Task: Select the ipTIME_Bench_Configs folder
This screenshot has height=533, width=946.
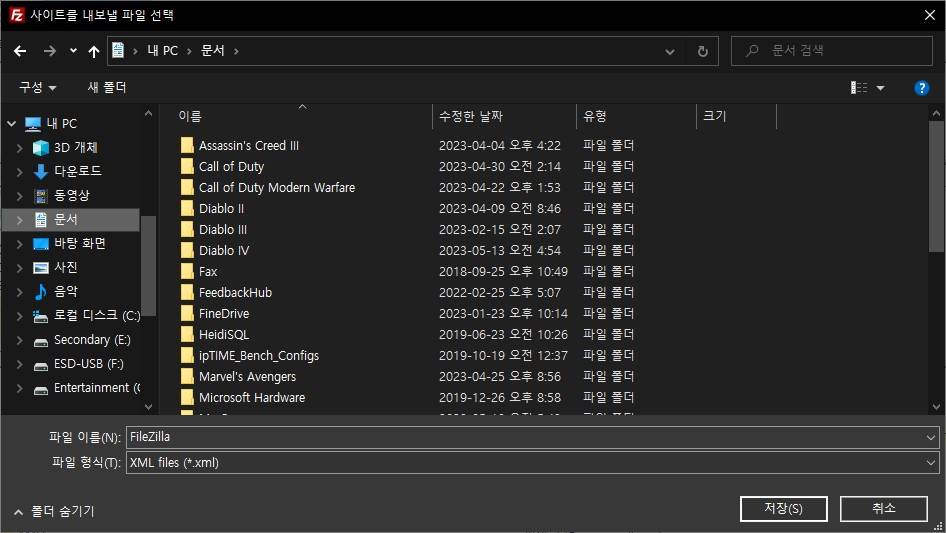Action: [x=259, y=356]
